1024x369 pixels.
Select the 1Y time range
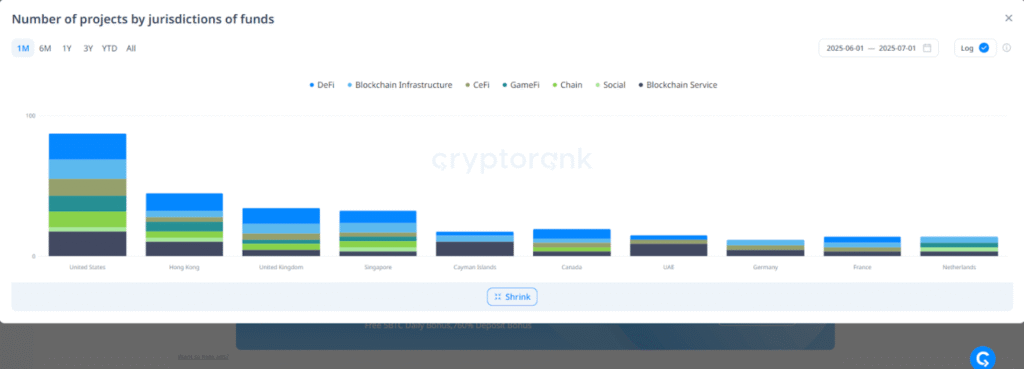[67, 48]
